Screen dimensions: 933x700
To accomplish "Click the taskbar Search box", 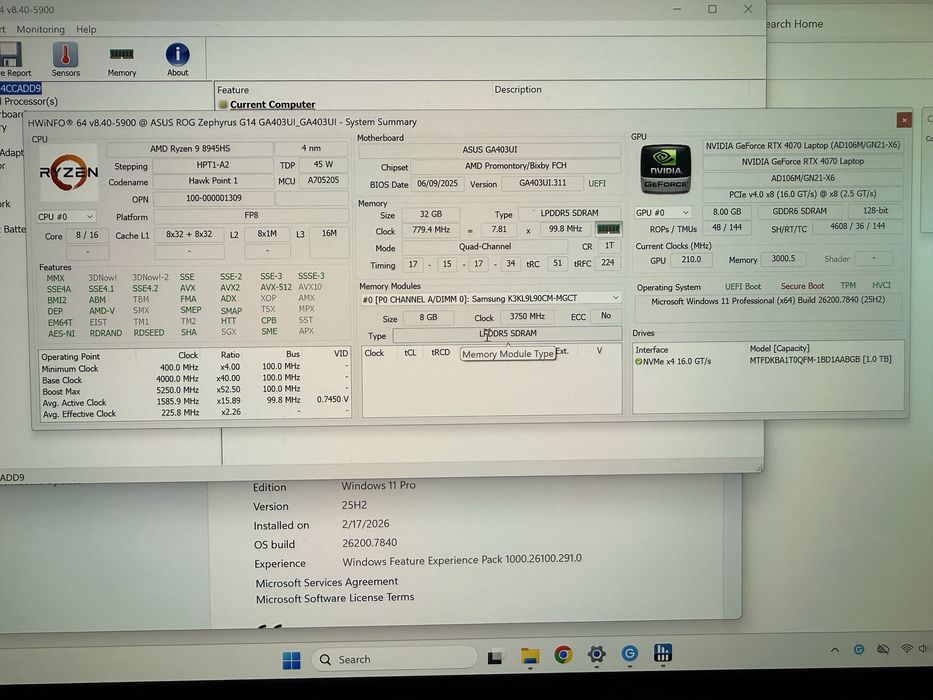I will 394,659.
